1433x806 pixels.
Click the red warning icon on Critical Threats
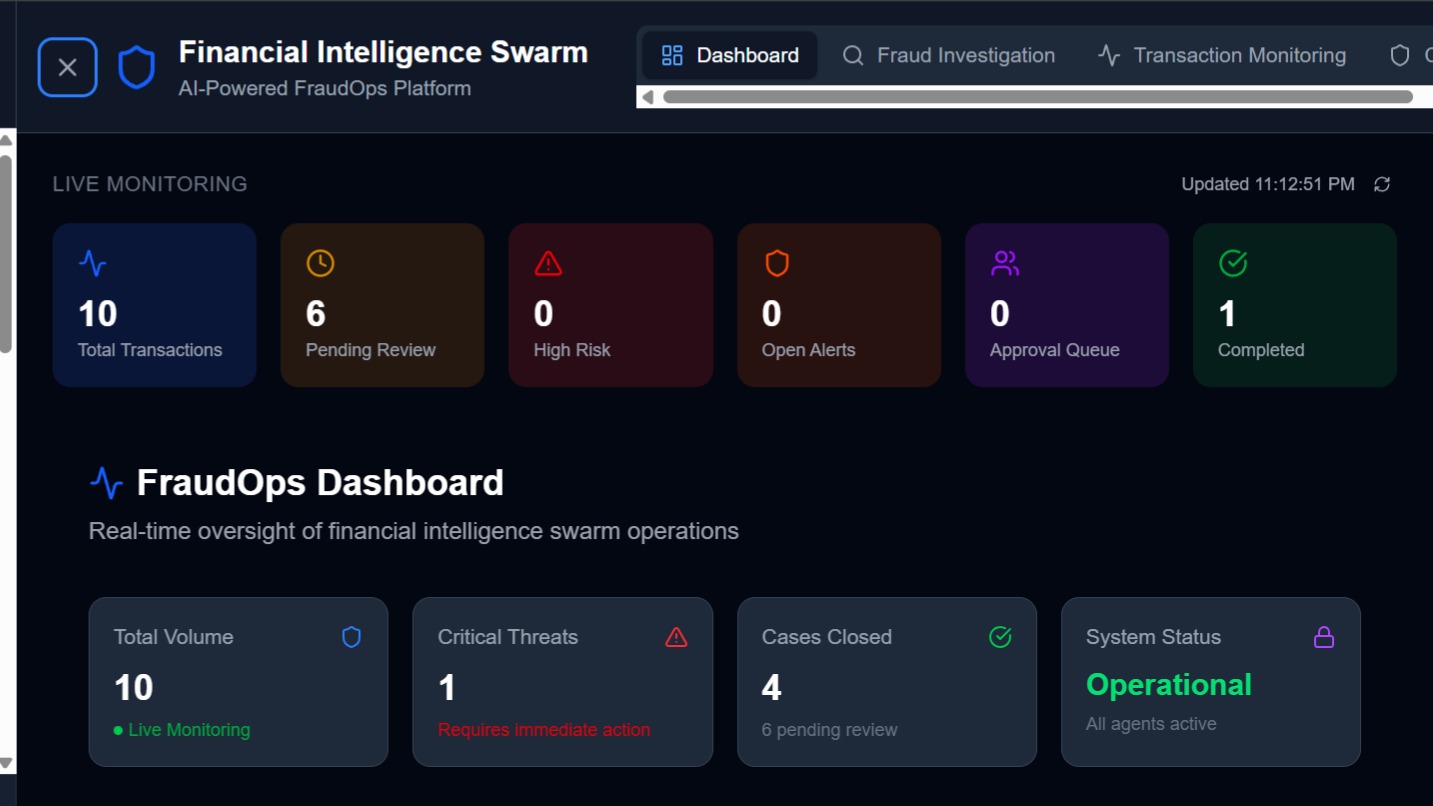tap(676, 637)
